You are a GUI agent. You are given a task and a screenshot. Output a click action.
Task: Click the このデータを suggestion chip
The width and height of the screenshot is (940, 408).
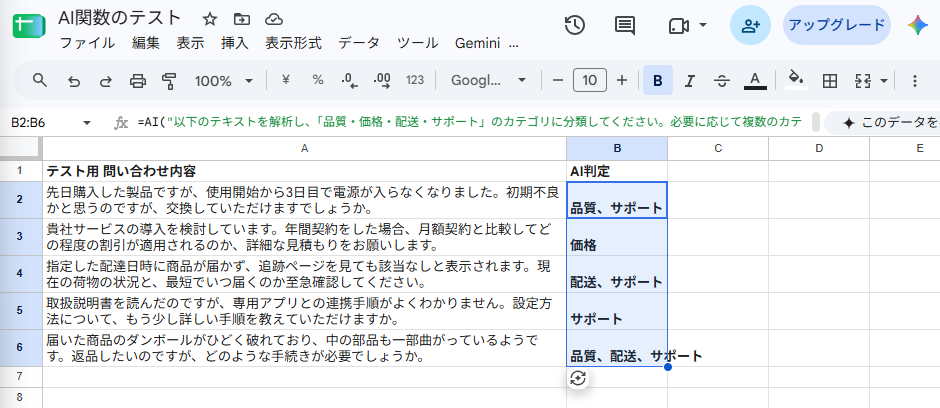pos(882,123)
